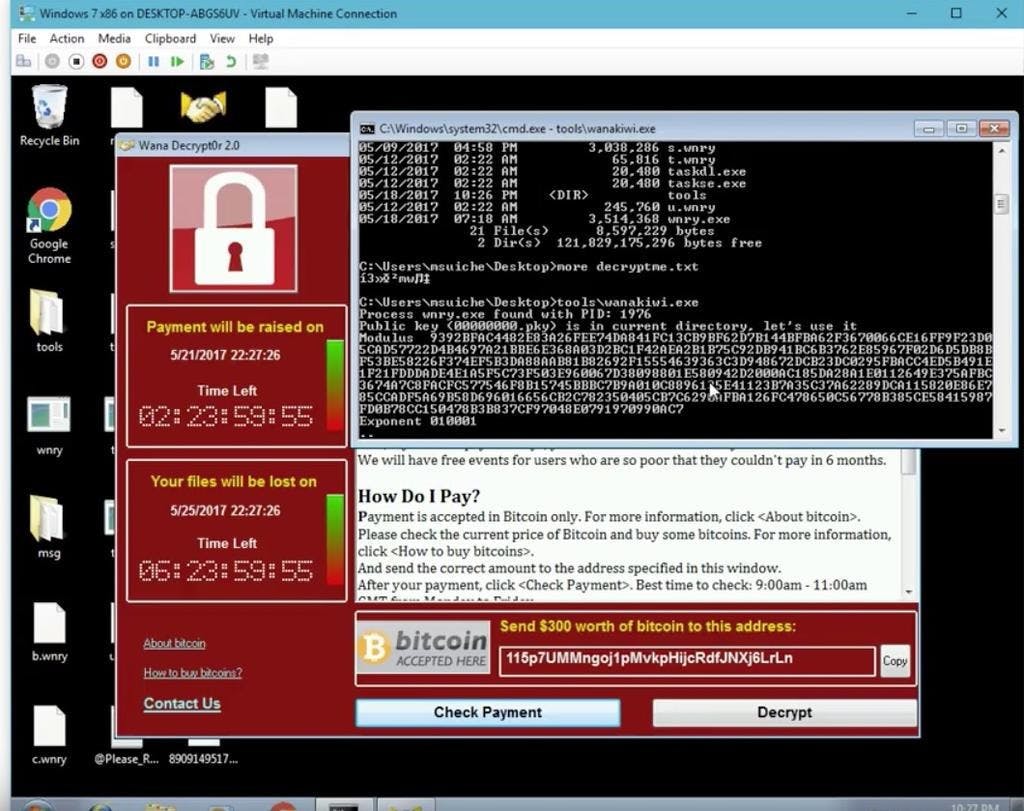Click cmd window scroll up arrow
The image size is (1024, 811).
click(1001, 151)
